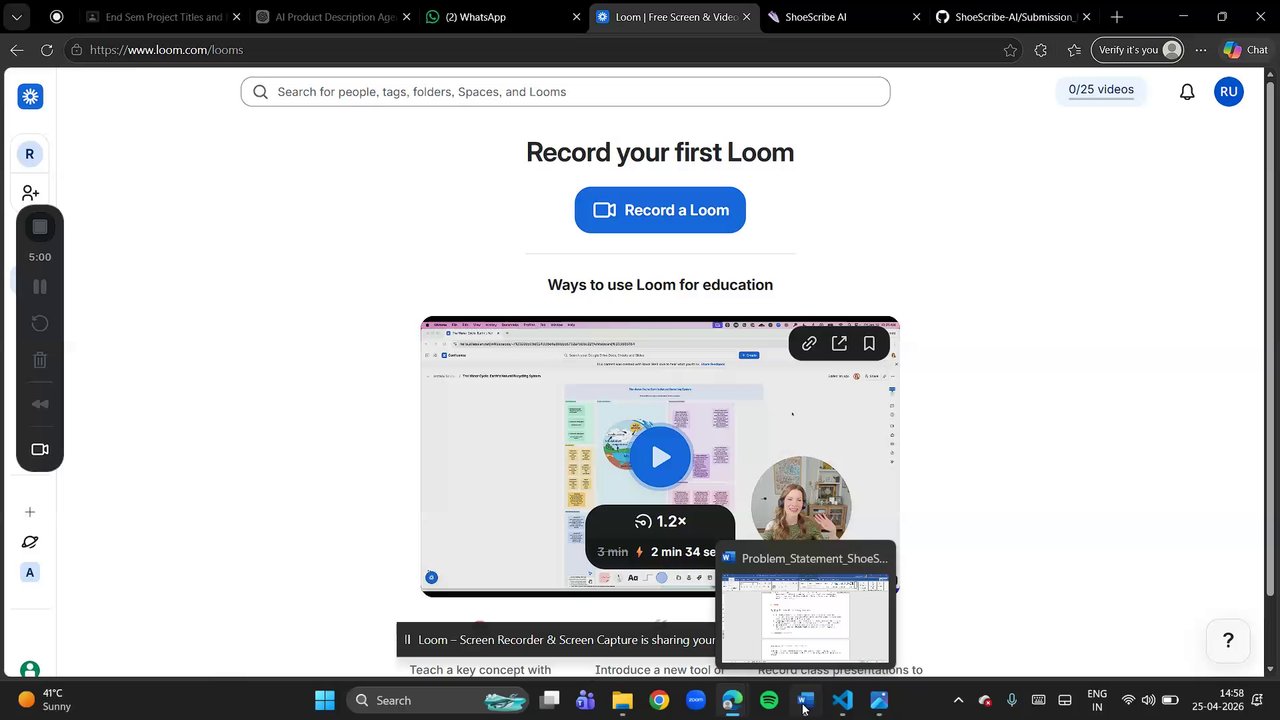The image size is (1280, 720).
Task: Click Record a Loom button
Action: point(660,210)
